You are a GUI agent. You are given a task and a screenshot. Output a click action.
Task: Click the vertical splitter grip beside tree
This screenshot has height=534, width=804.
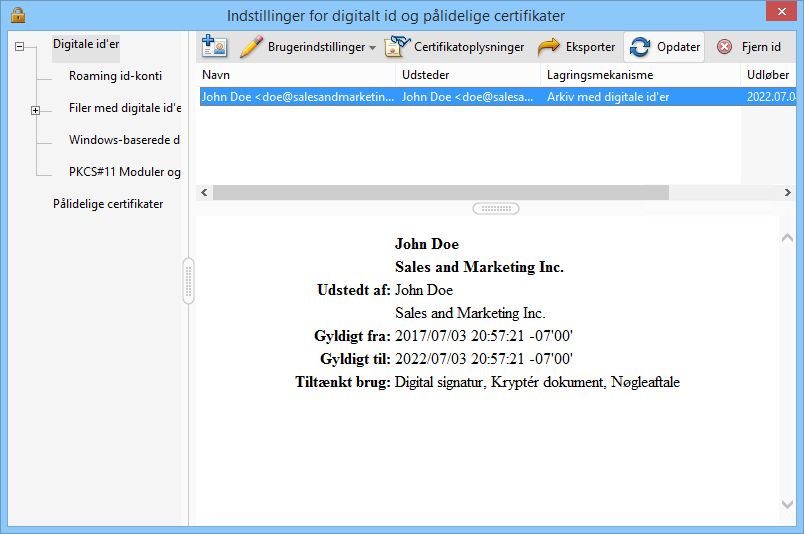pos(188,281)
